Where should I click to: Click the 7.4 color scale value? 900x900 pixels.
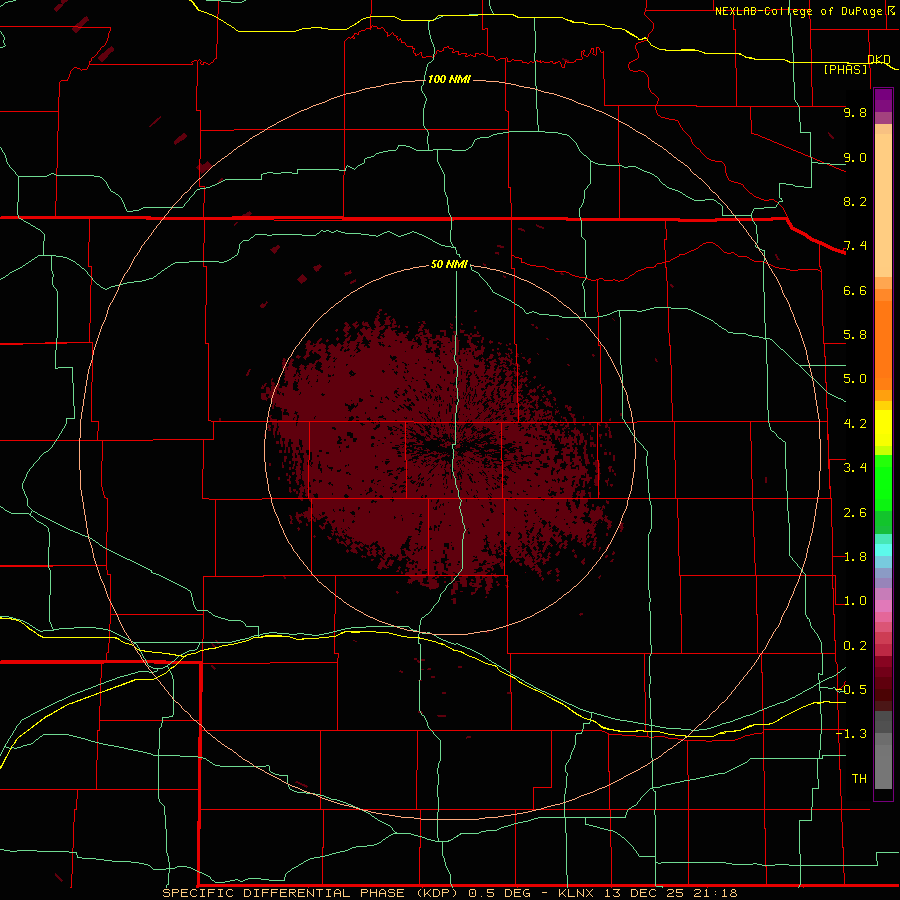coord(855,246)
